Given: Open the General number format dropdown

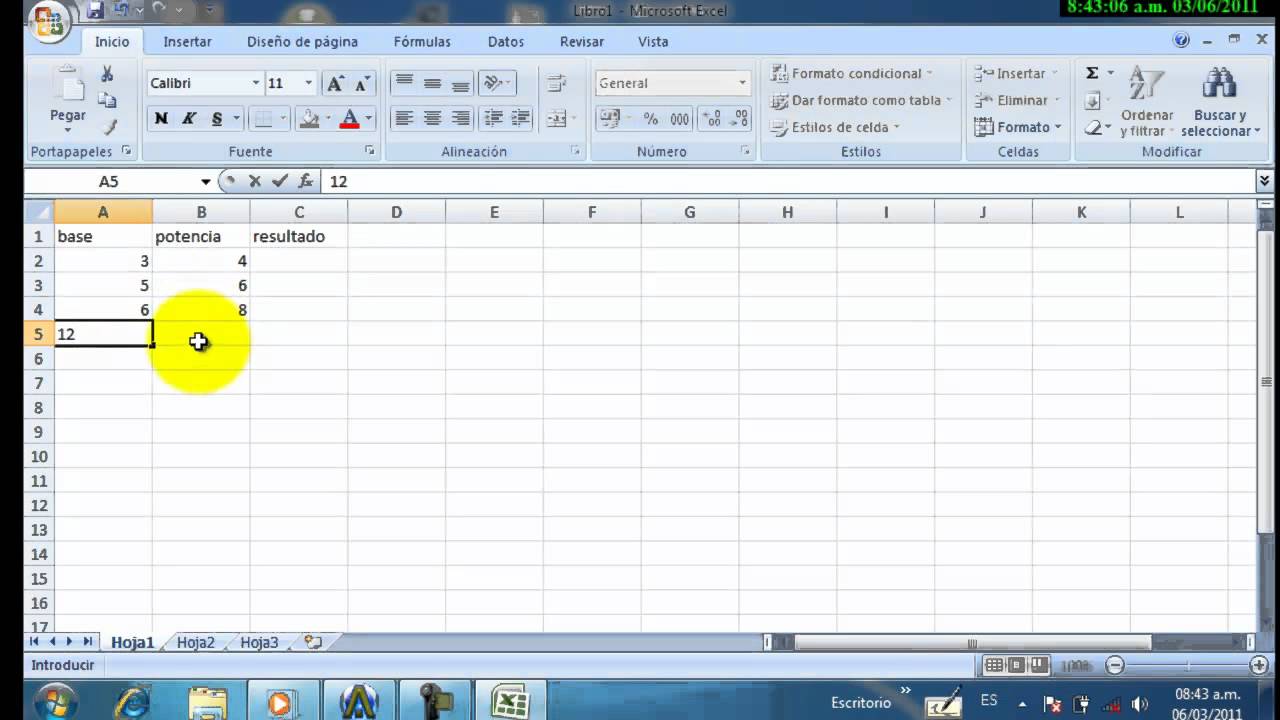Looking at the screenshot, I should click(x=740, y=83).
